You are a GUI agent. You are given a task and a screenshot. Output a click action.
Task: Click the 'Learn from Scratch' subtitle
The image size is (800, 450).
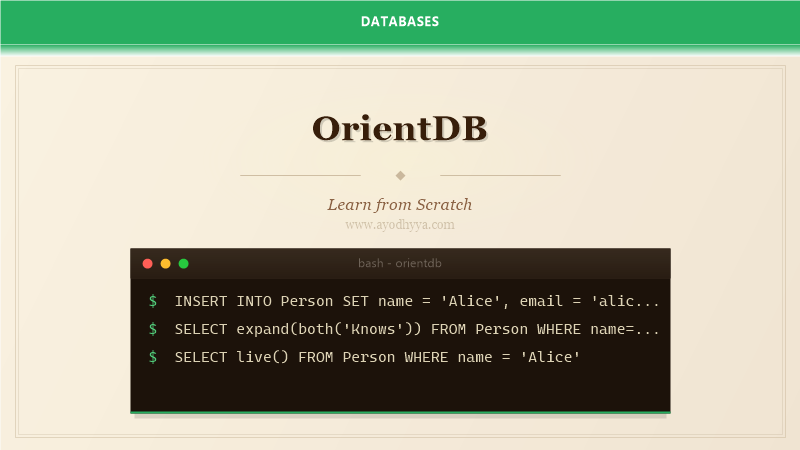click(x=400, y=205)
